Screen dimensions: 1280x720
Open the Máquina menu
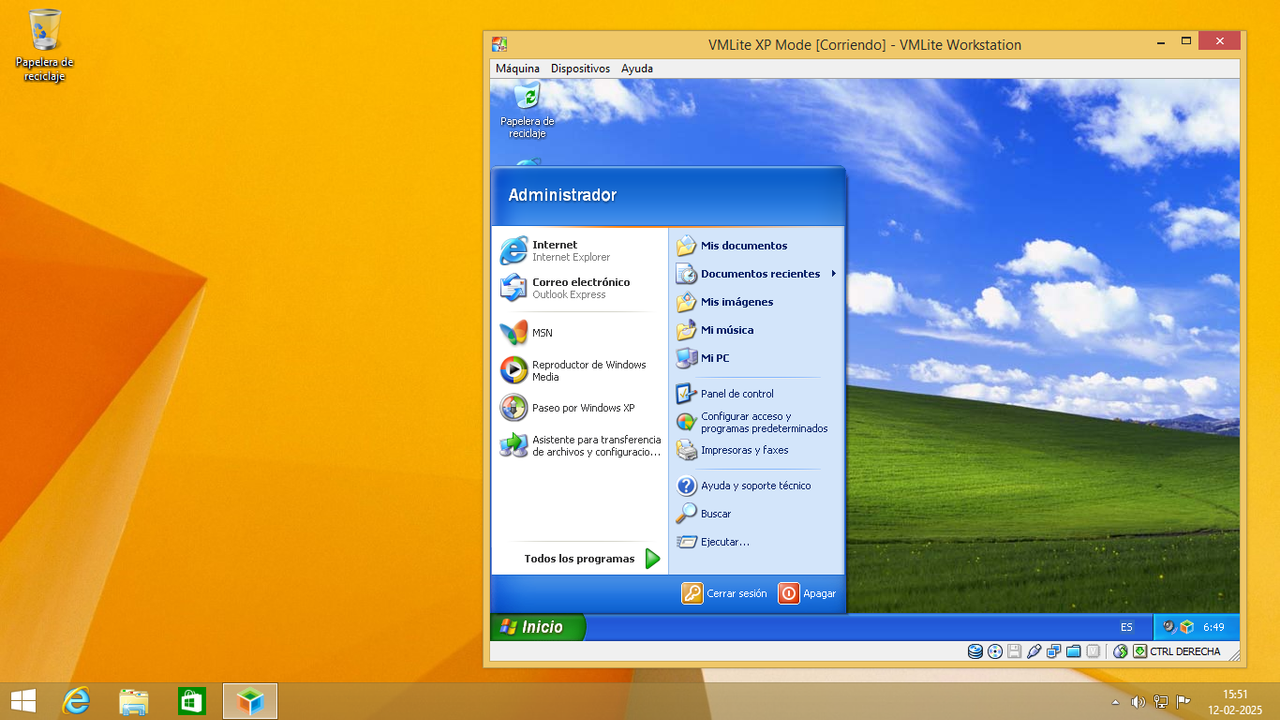click(517, 68)
